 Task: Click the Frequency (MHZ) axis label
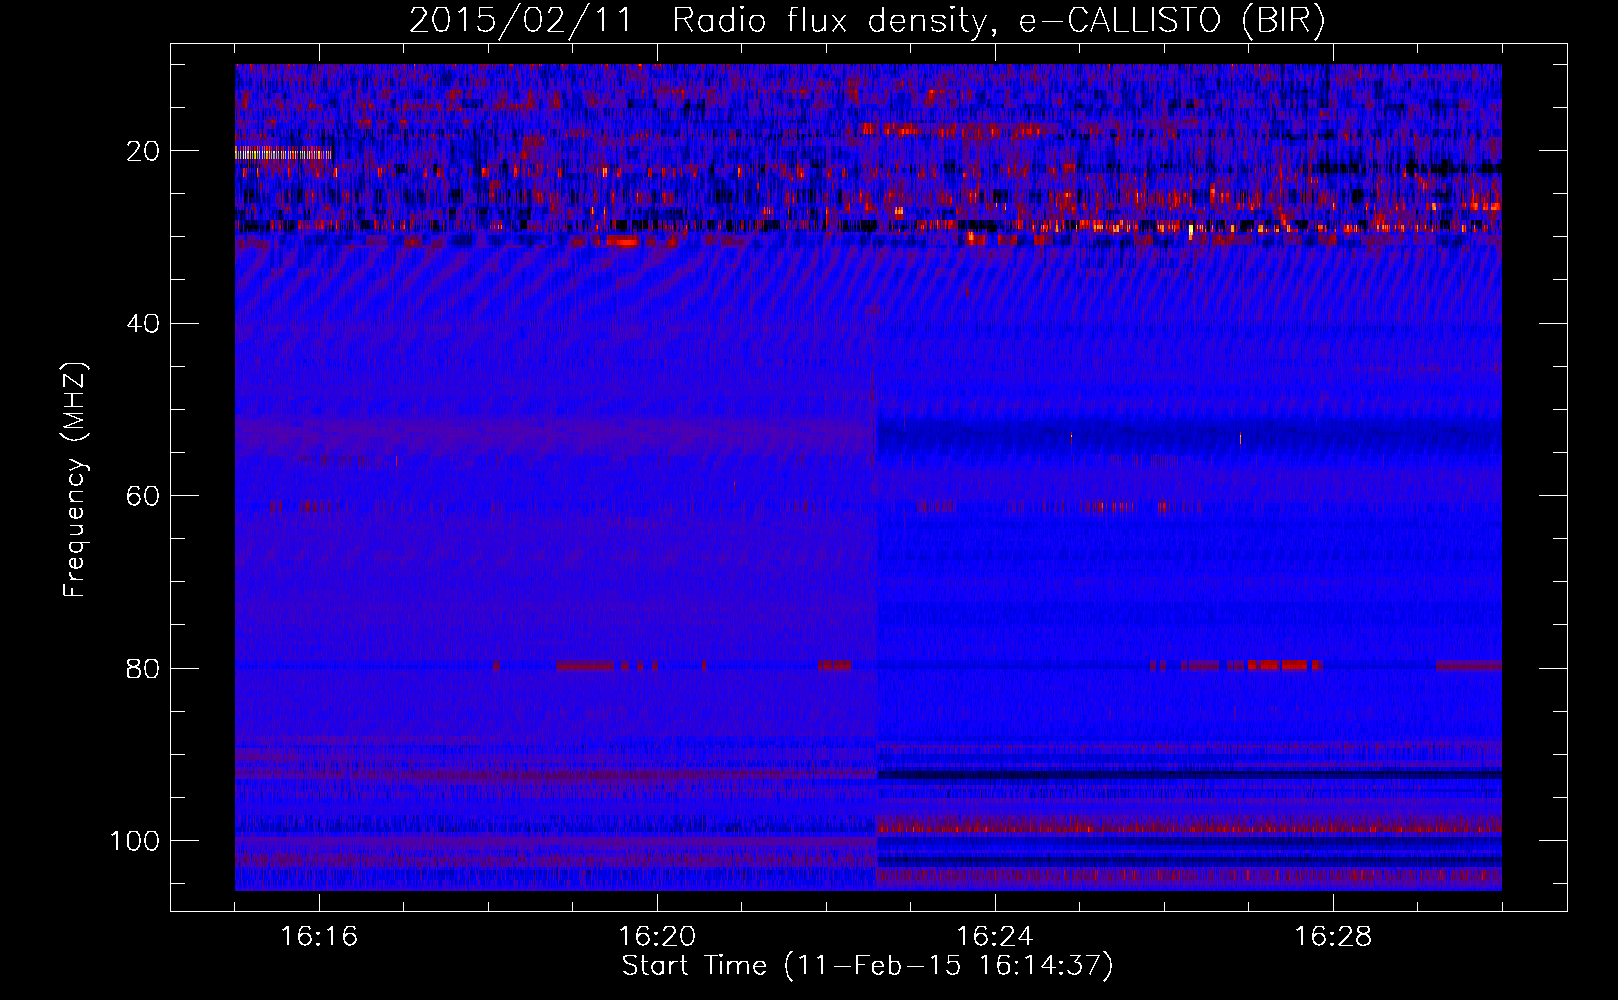point(75,479)
